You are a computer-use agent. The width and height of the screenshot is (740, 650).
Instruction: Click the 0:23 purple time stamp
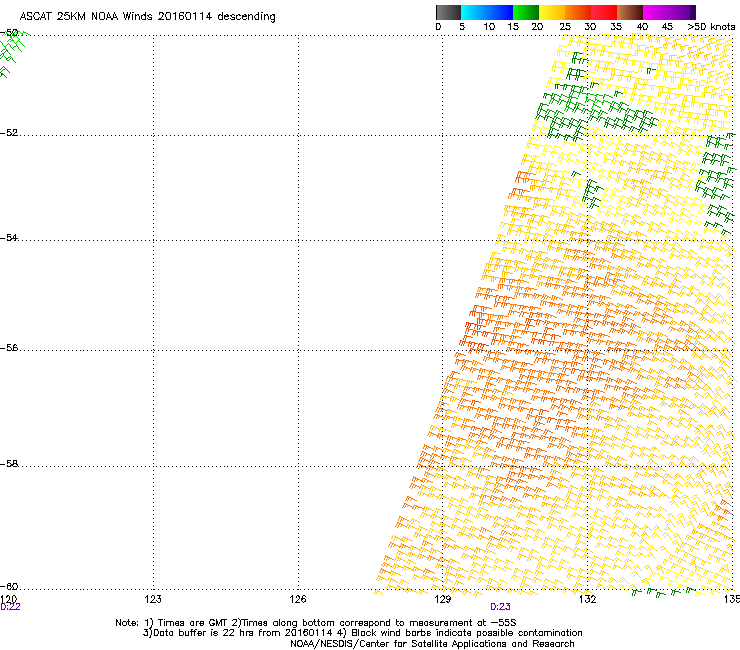500,607
